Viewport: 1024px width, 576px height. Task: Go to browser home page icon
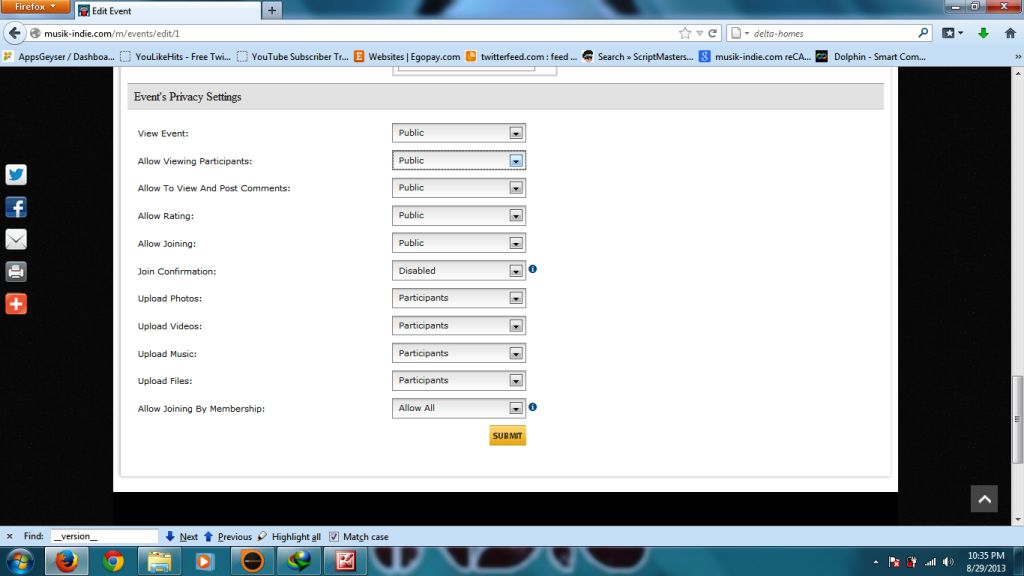click(x=1010, y=33)
